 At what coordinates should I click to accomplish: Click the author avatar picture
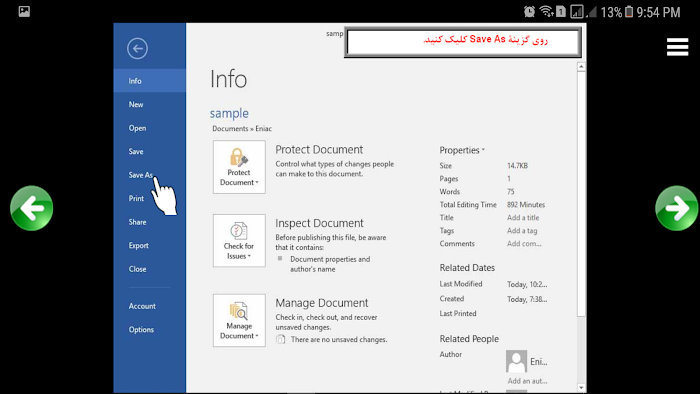[516, 361]
